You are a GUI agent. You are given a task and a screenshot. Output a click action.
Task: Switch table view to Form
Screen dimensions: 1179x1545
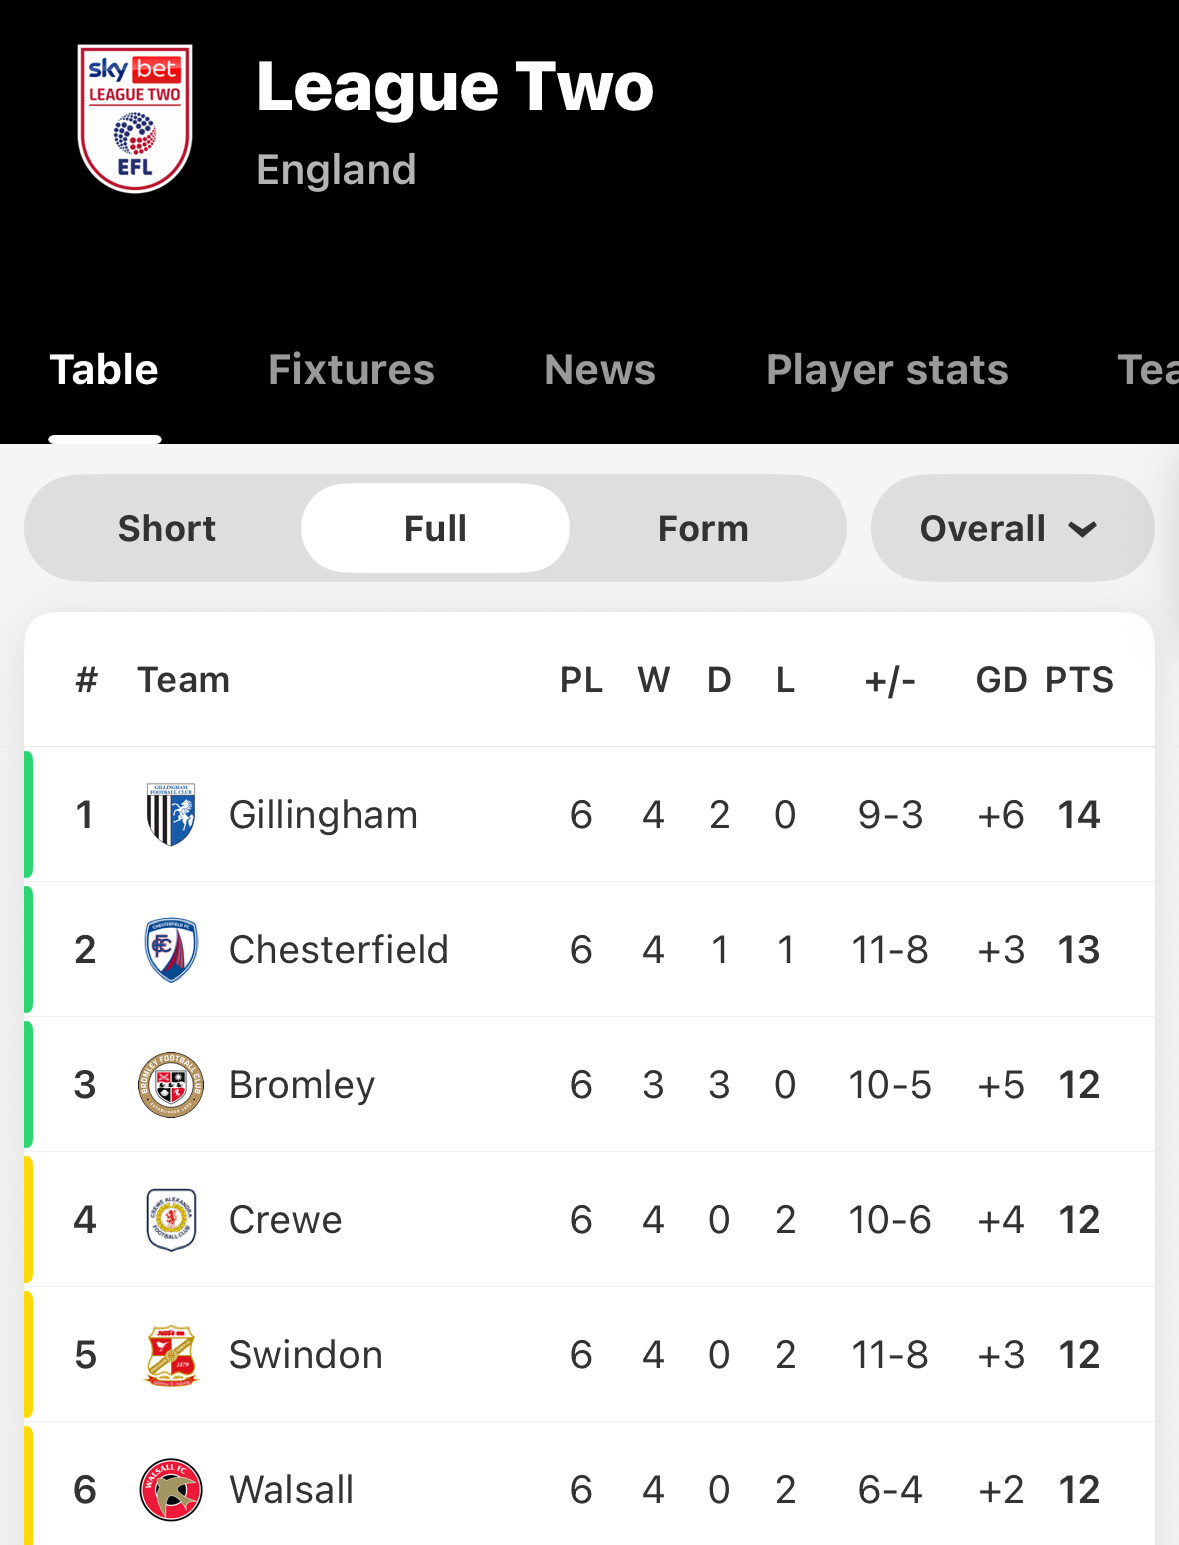click(703, 528)
